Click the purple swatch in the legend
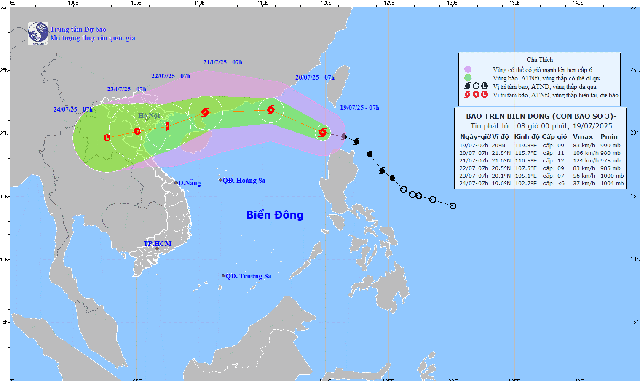 click(467, 69)
